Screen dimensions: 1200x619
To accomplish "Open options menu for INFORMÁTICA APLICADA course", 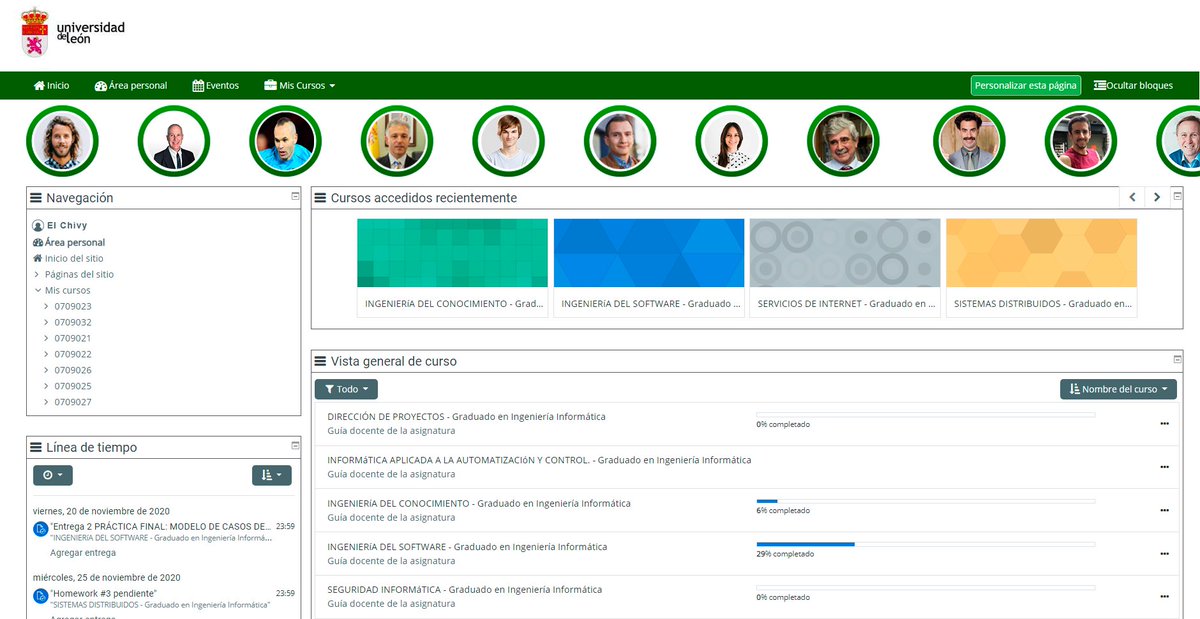I will [1164, 467].
